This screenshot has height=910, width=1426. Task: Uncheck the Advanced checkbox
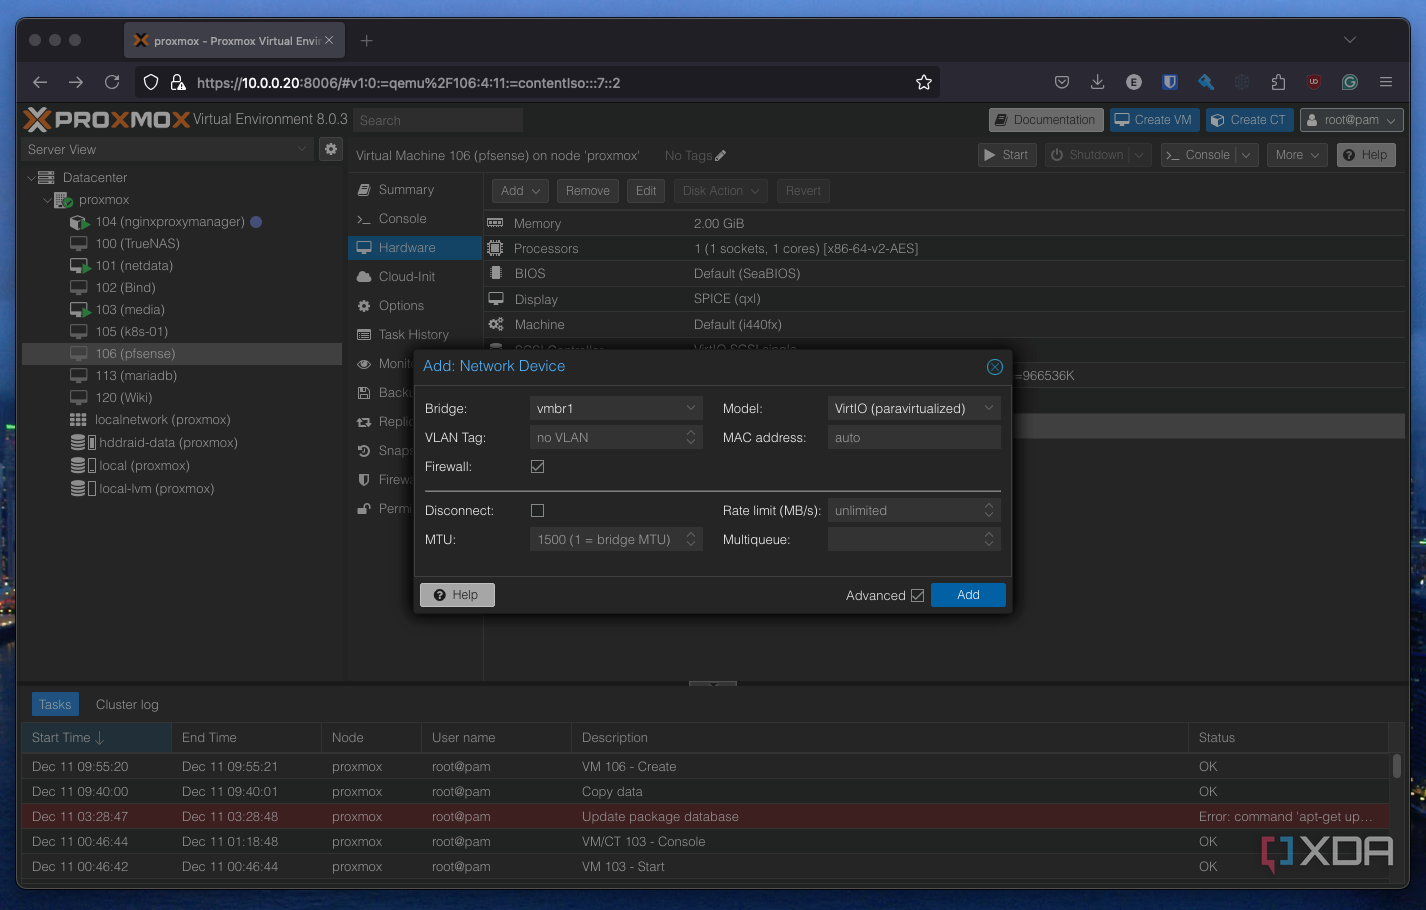pos(917,595)
